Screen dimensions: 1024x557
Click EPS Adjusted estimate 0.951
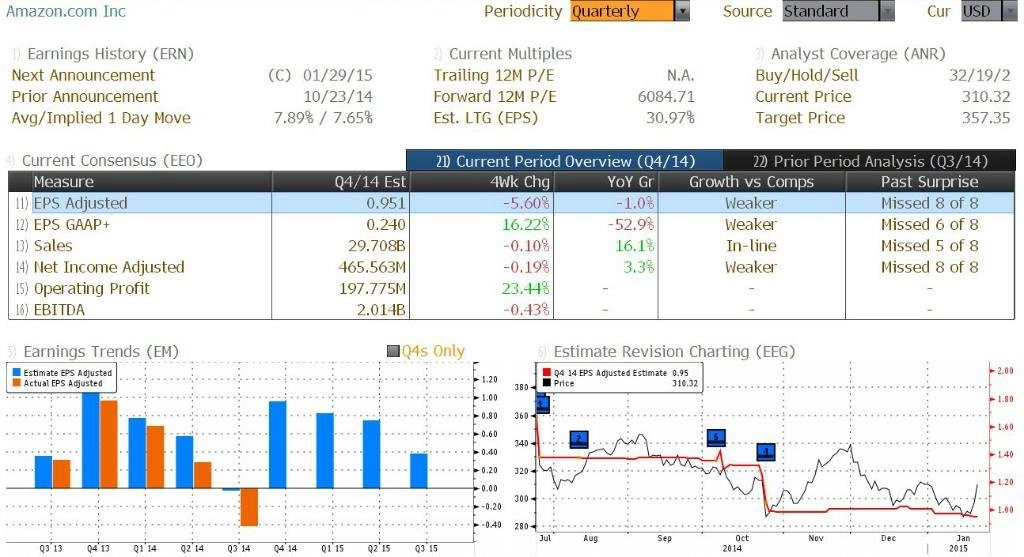(386, 203)
